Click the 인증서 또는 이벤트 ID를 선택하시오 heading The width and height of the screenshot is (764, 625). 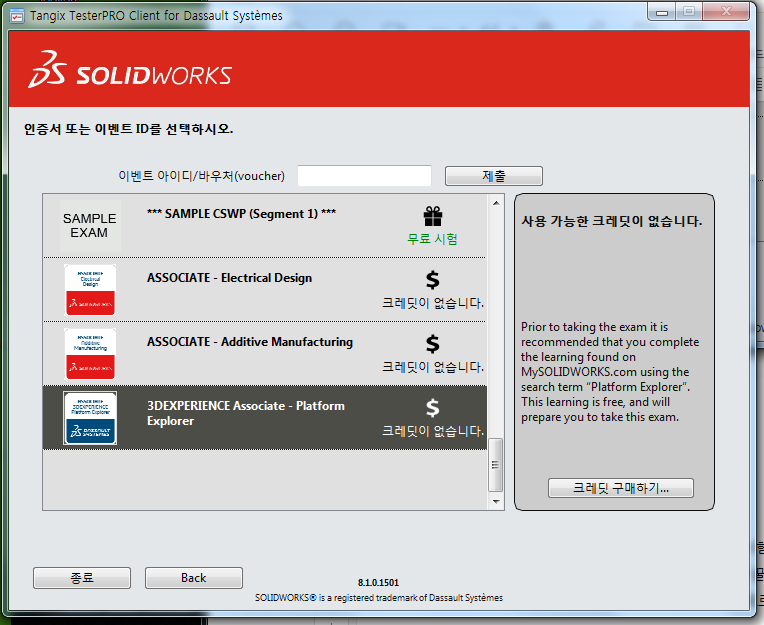tap(129, 129)
